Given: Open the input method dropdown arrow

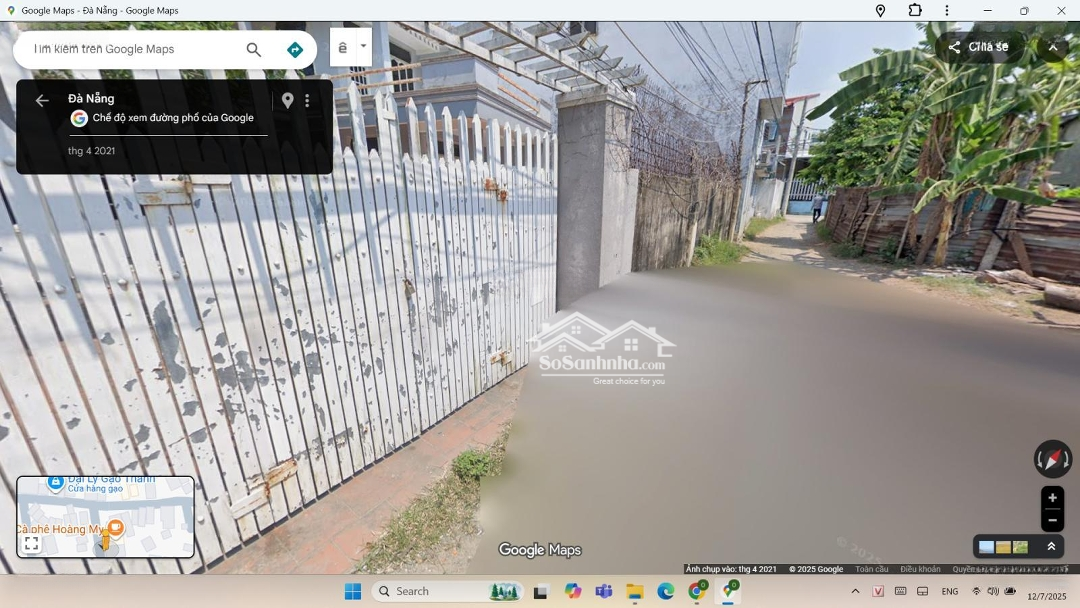Looking at the screenshot, I should click(x=363, y=46).
